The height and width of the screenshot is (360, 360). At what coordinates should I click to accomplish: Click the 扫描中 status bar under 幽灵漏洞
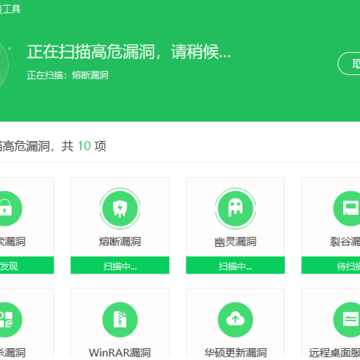235,265
